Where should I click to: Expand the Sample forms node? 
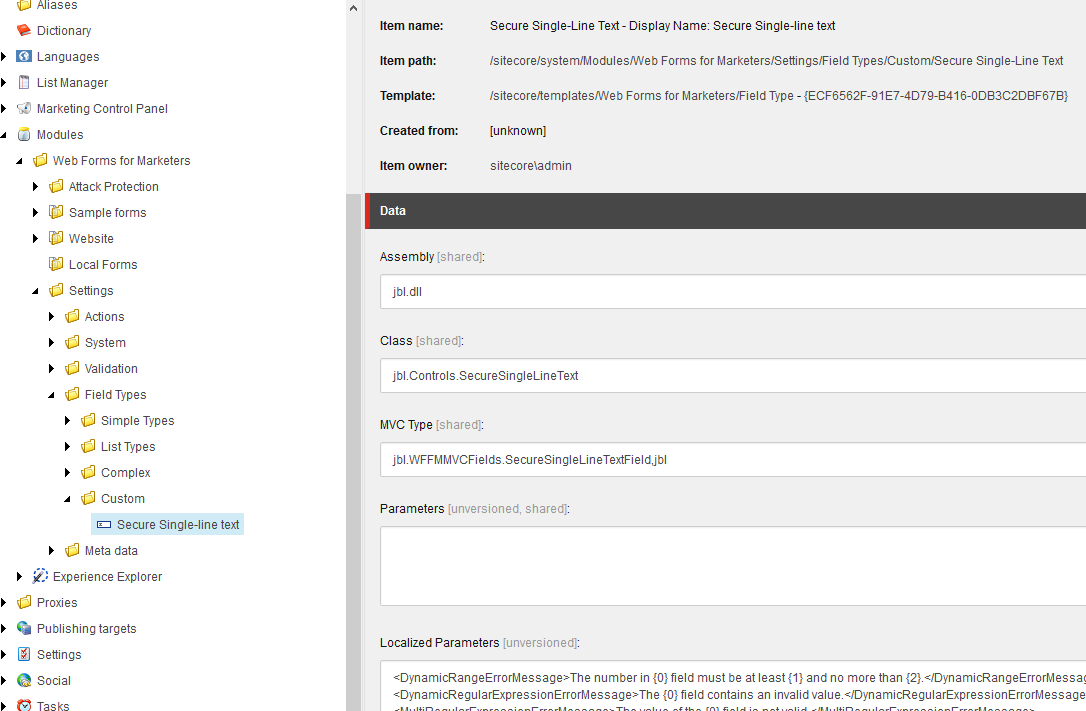coord(35,213)
